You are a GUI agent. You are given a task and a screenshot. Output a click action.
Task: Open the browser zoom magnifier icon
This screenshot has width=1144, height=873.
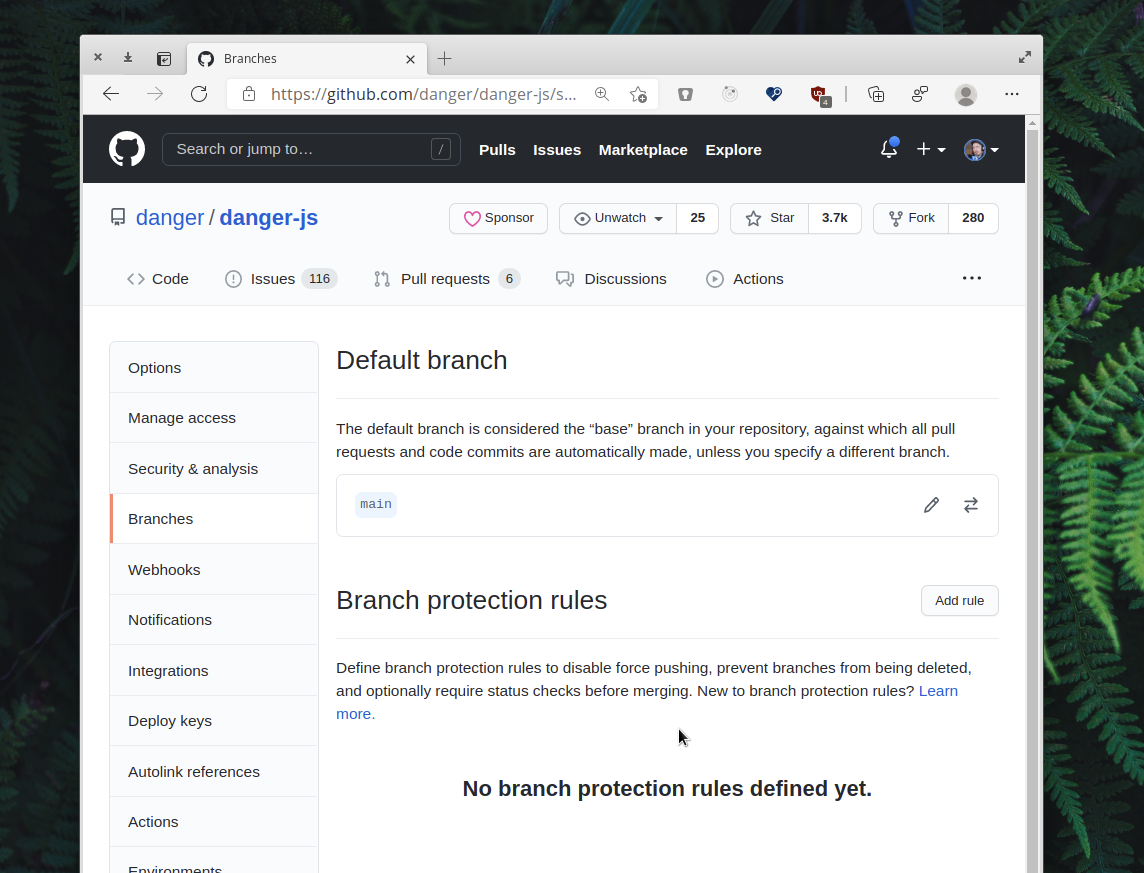(x=602, y=94)
